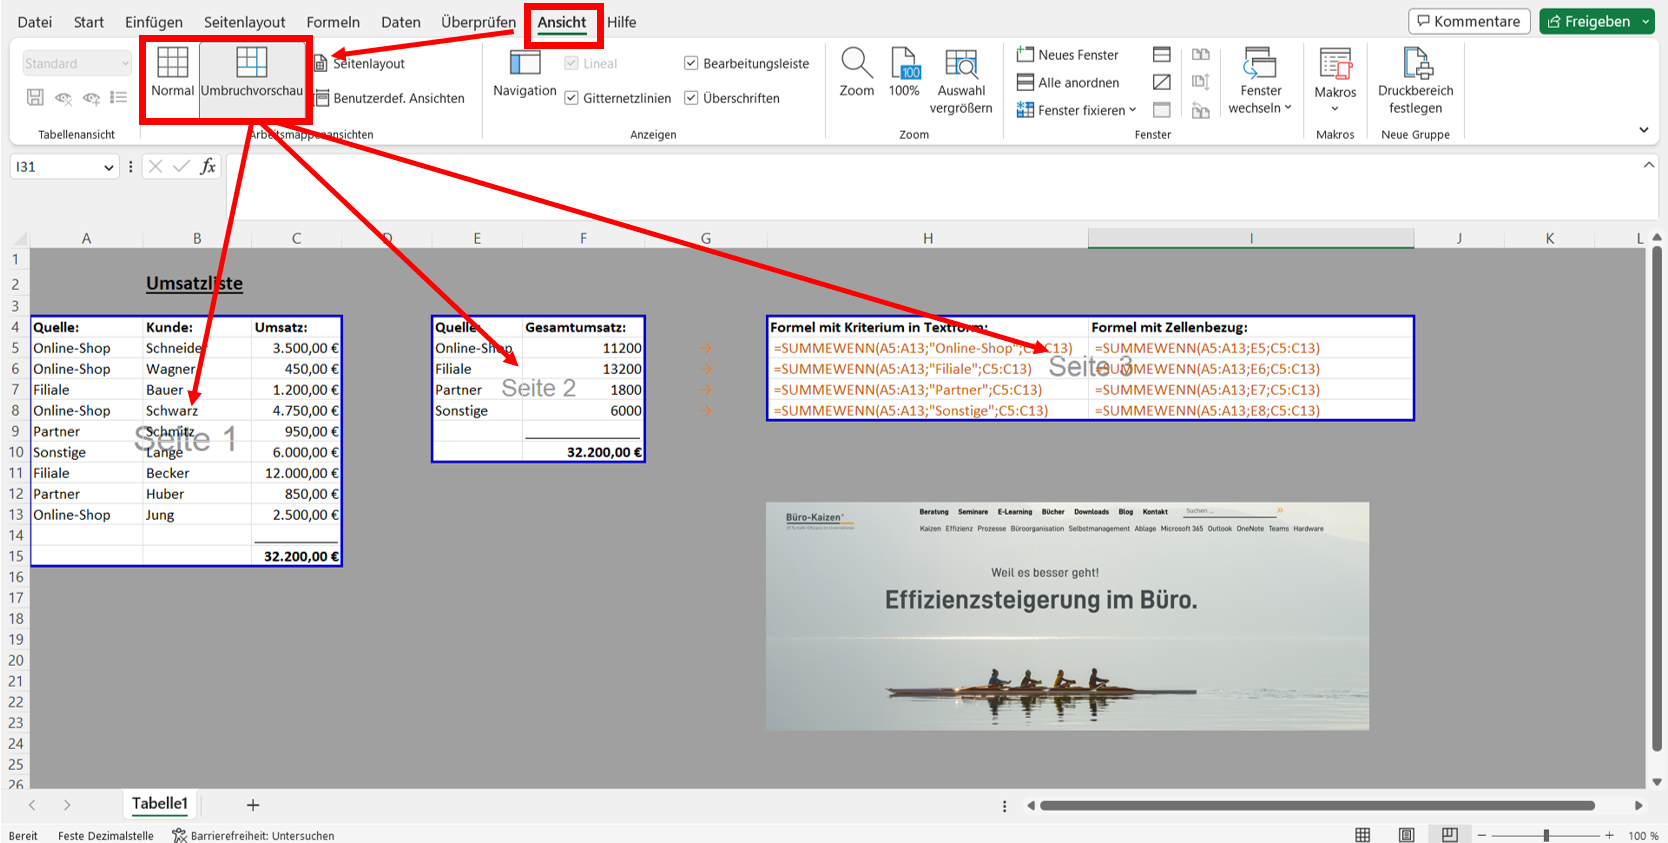The height and width of the screenshot is (843, 1668).
Task: Open the Formeln ribbon tab
Action: [x=333, y=22]
